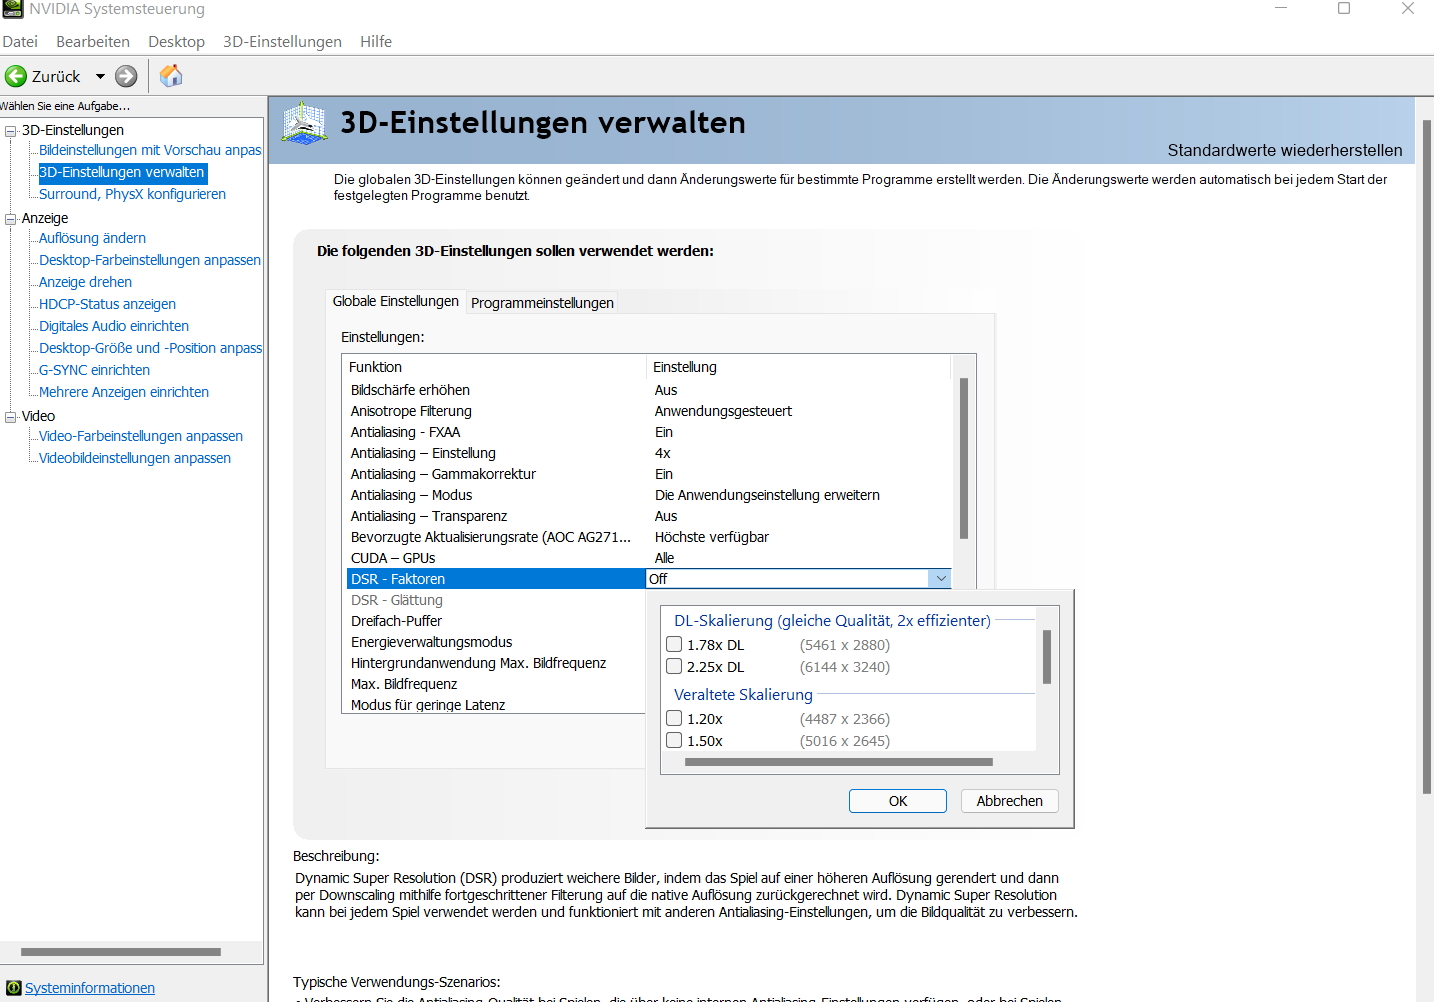The height and width of the screenshot is (1002, 1434).
Task: Open the Bearbeiten menu
Action: point(93,42)
